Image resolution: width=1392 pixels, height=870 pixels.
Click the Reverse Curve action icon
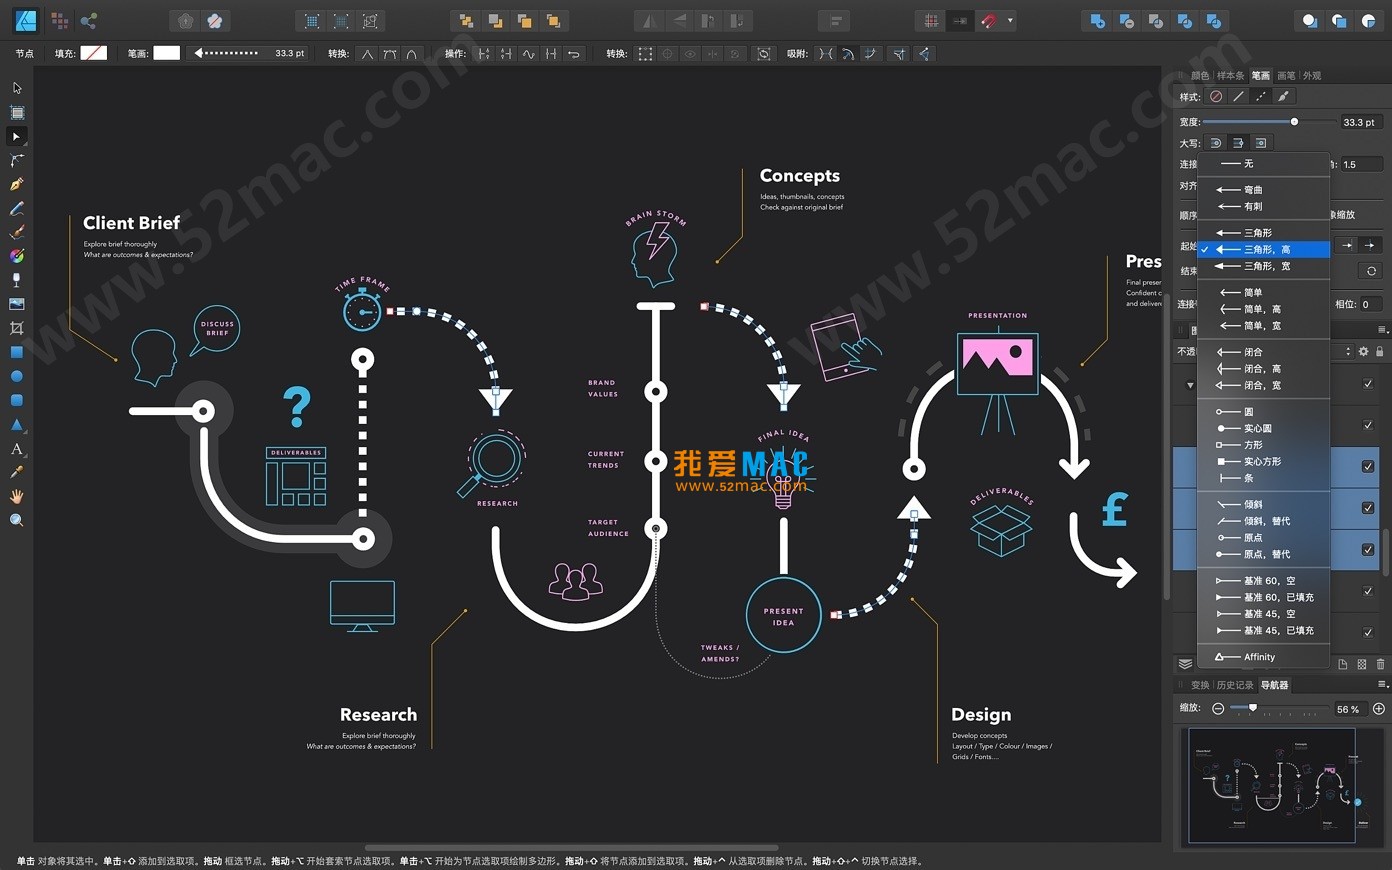coord(573,54)
